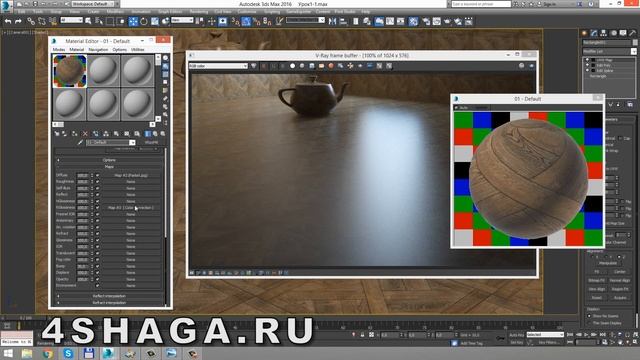The image size is (640, 360).
Task: Toggle the Angle Snap icon
Action: coord(246,21)
